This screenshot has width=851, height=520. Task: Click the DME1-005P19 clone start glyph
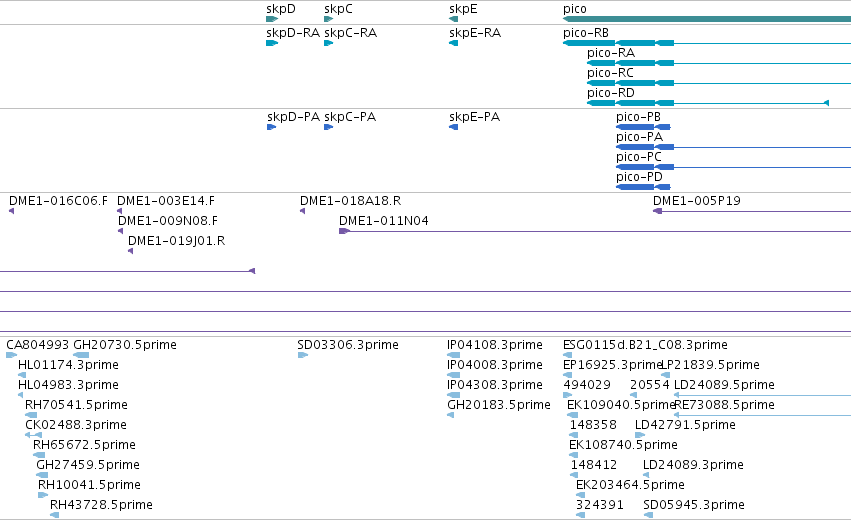tap(657, 211)
